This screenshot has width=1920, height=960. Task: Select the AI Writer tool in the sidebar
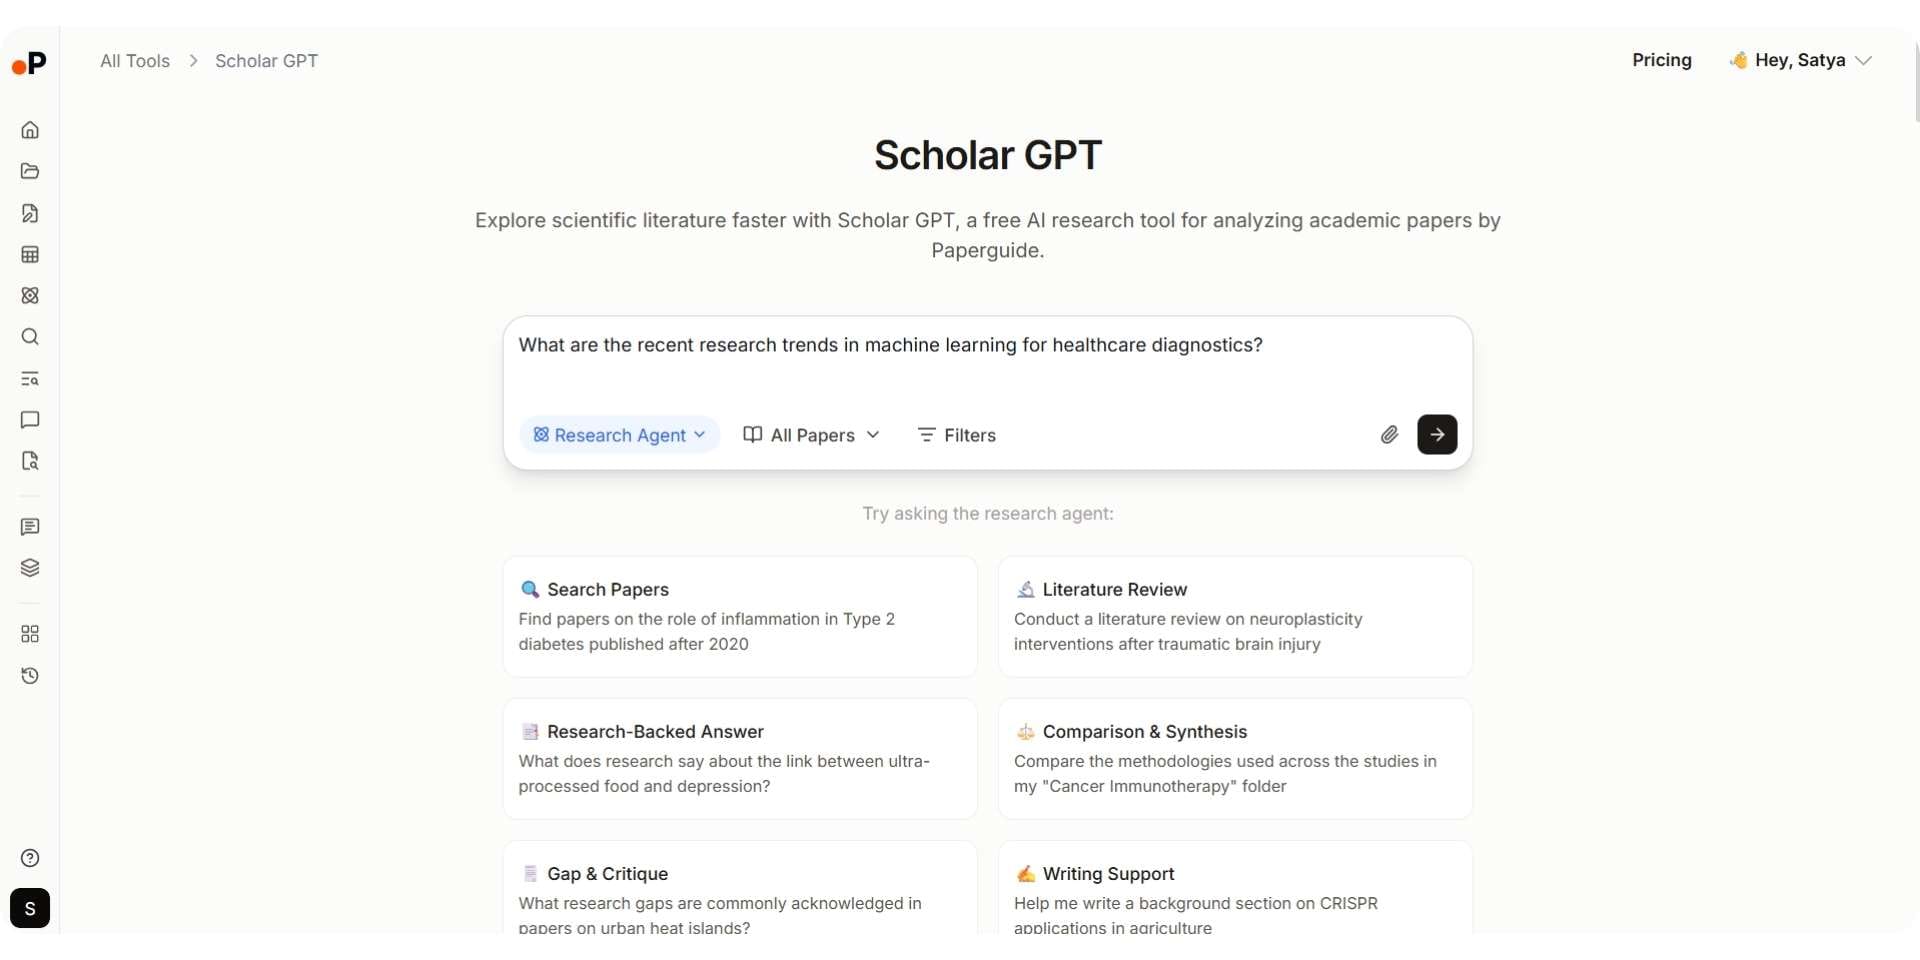(30, 213)
